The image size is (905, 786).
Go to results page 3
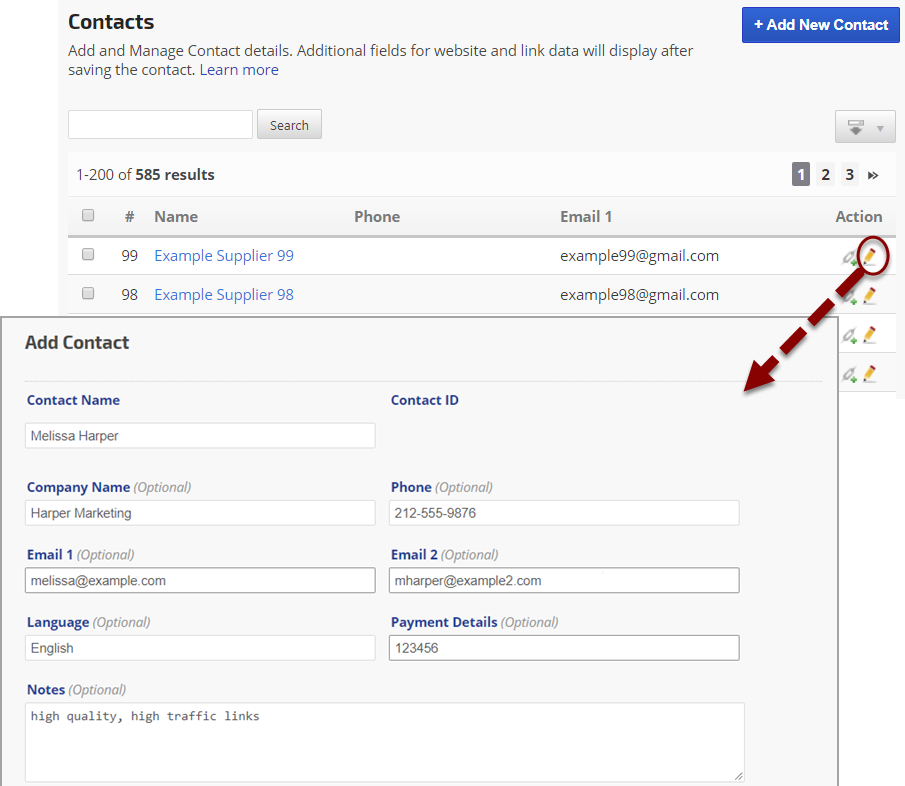point(849,175)
